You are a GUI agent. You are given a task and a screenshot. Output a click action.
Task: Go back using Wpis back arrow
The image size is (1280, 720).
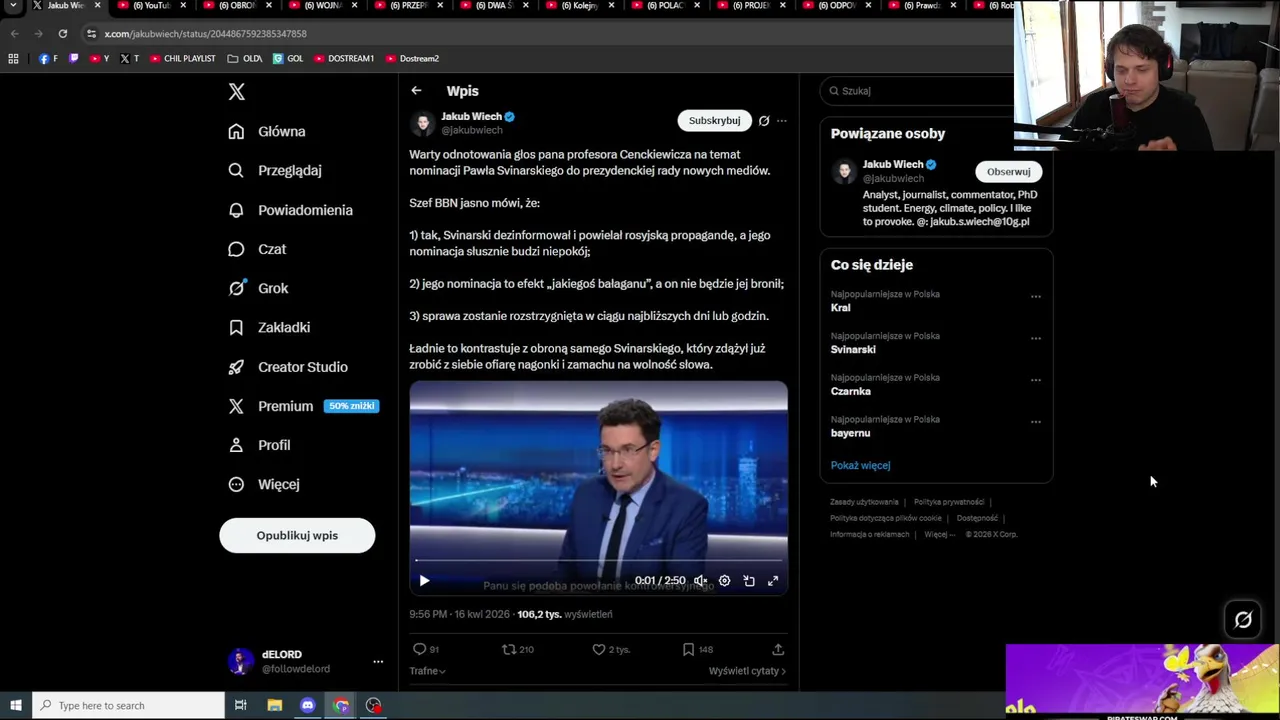416,90
